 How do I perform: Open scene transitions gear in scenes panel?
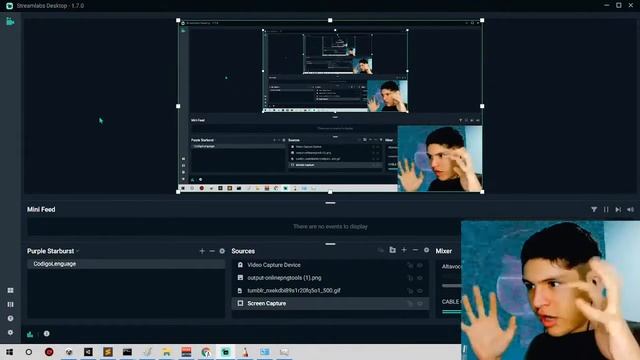(222, 251)
